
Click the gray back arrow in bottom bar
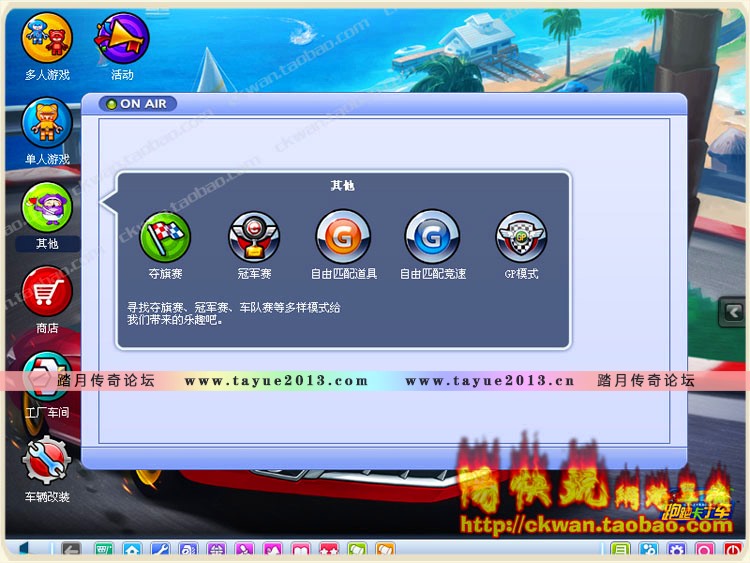coord(71,550)
